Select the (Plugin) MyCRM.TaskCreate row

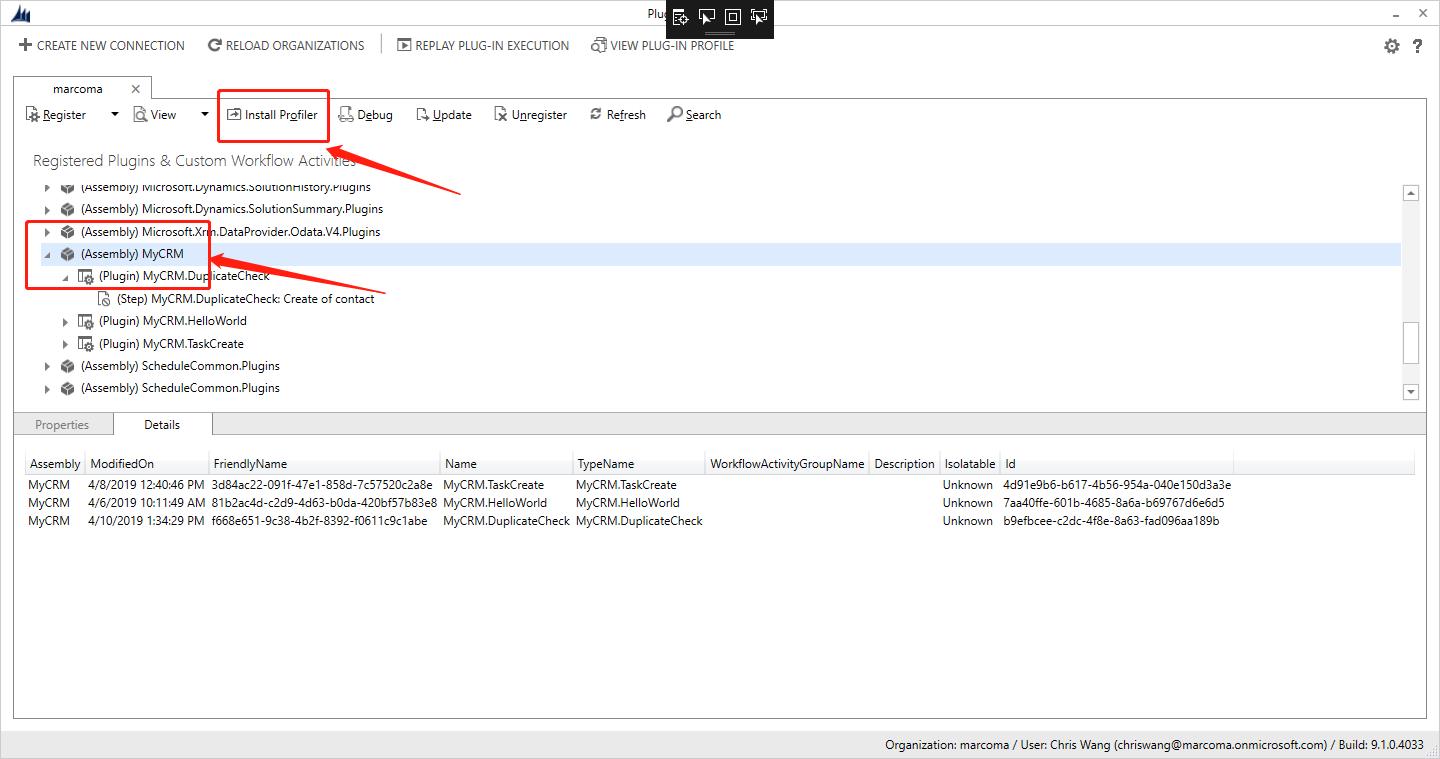coord(171,344)
